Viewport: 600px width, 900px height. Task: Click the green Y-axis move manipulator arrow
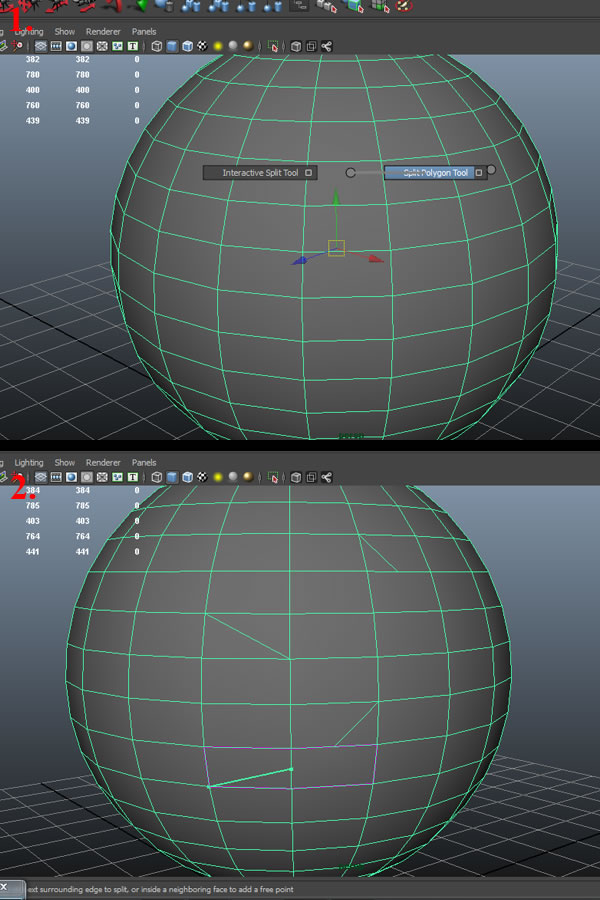coord(337,203)
